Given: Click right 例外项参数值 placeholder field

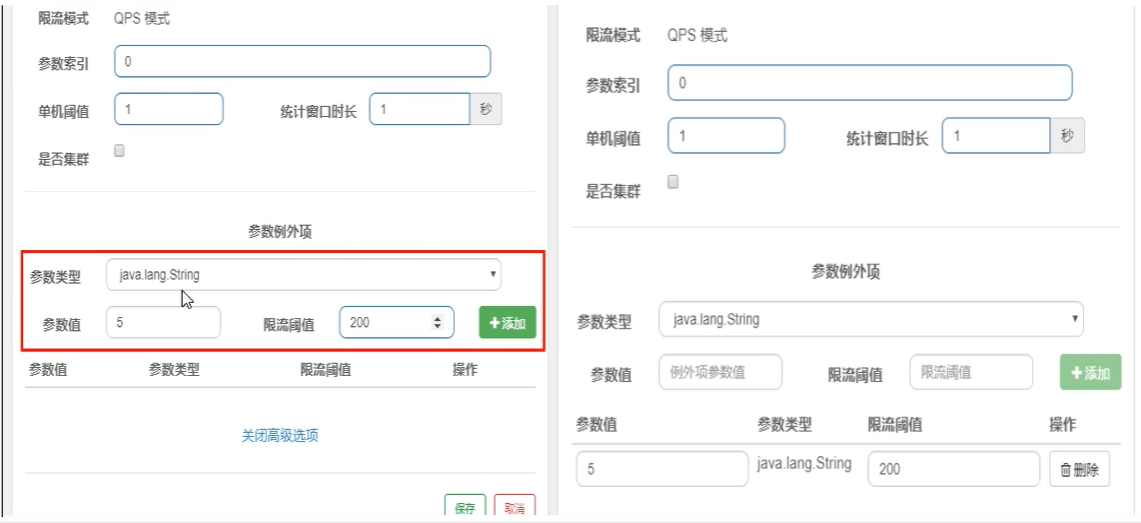Looking at the screenshot, I should coord(720,372).
